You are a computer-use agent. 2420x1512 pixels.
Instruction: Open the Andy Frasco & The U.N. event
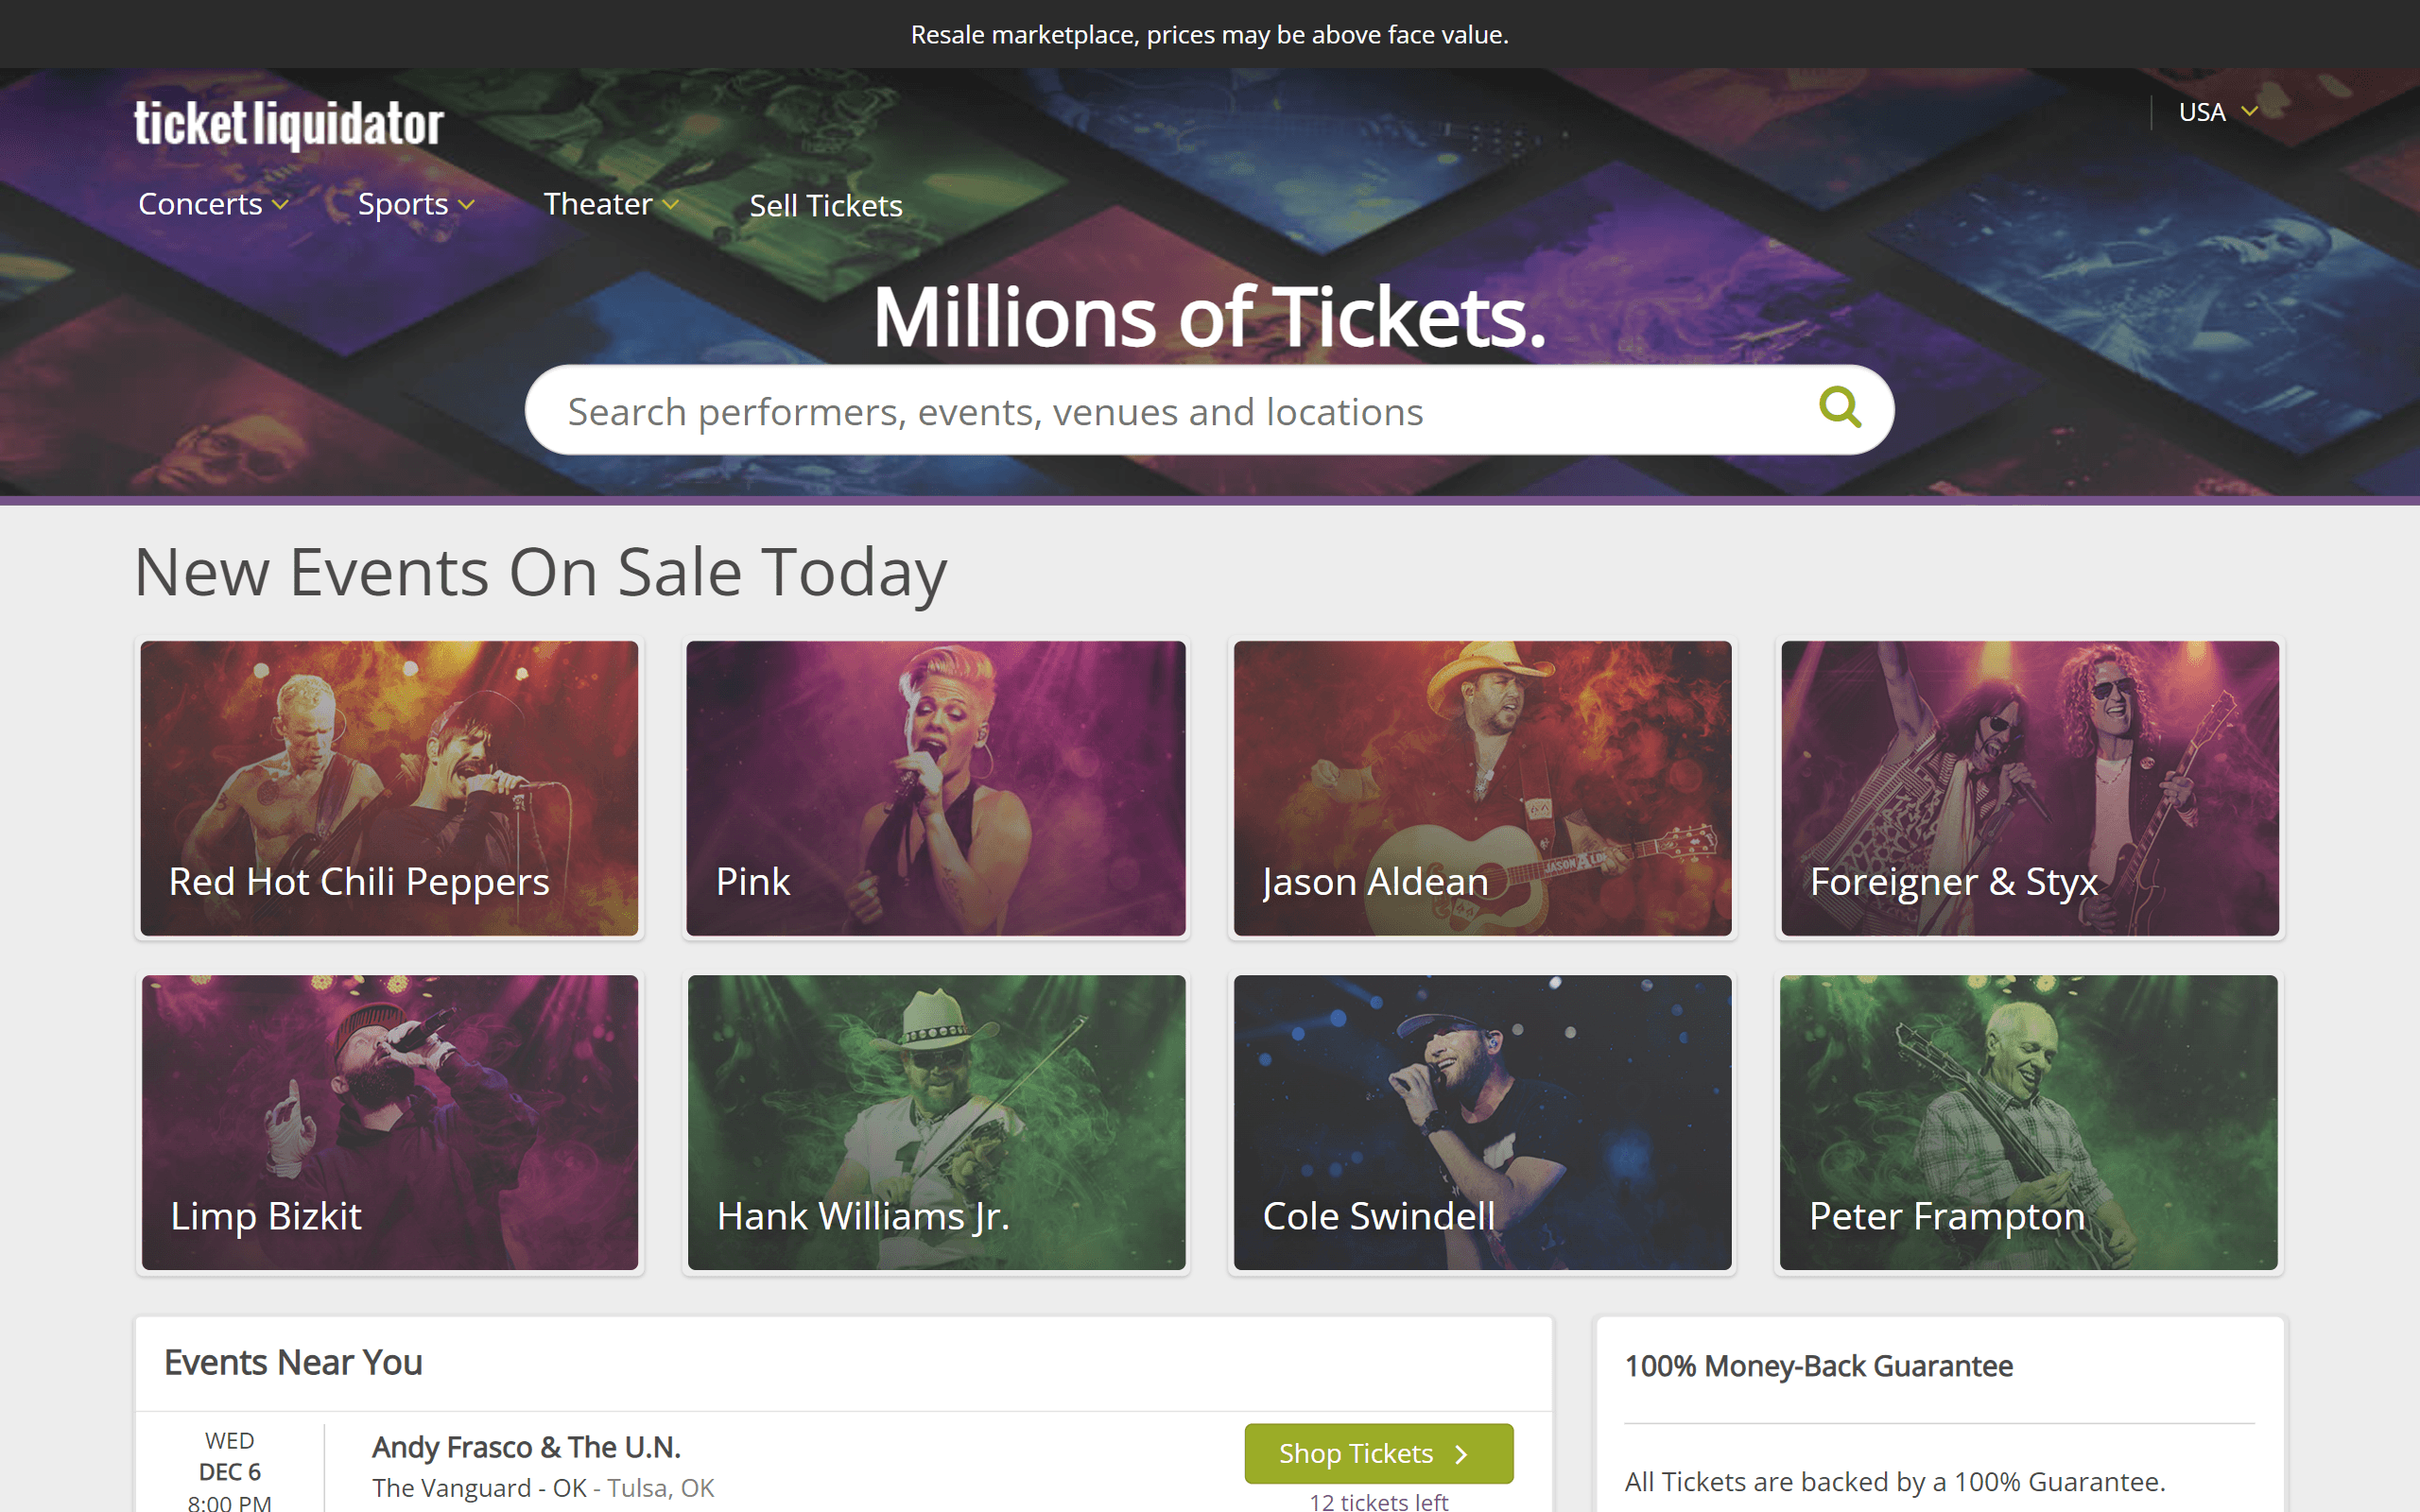(x=526, y=1447)
